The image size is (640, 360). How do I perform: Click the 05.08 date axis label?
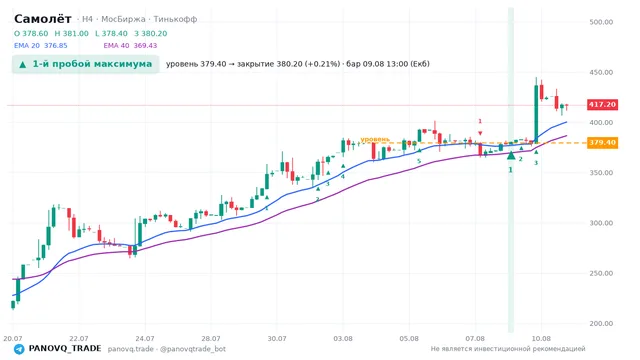click(x=409, y=338)
